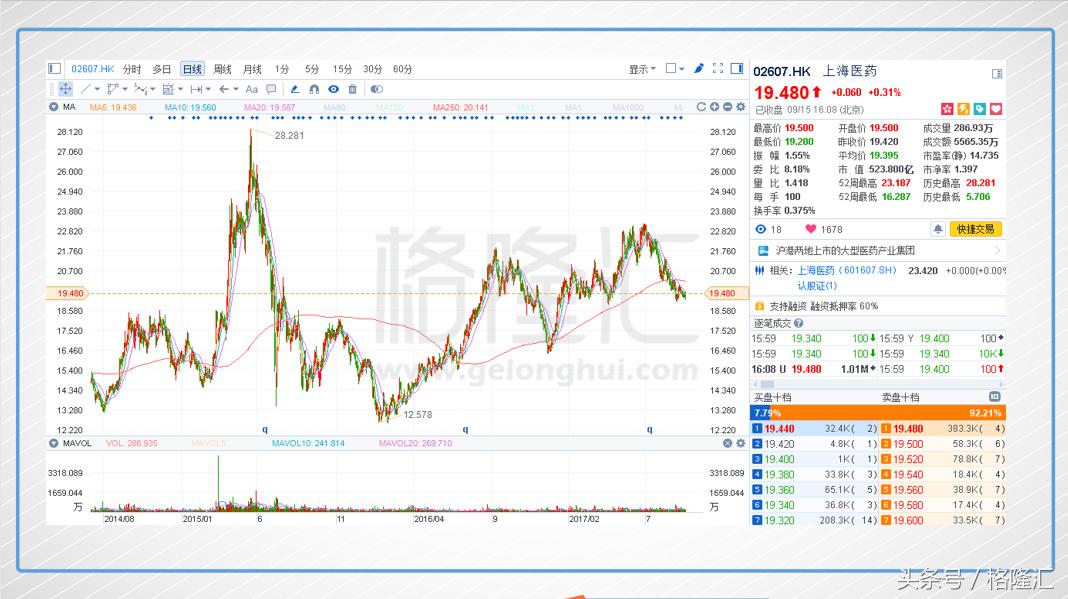Image resolution: width=1068 pixels, height=599 pixels.
Task: Enable the magnet snap tool
Action: tap(314, 89)
